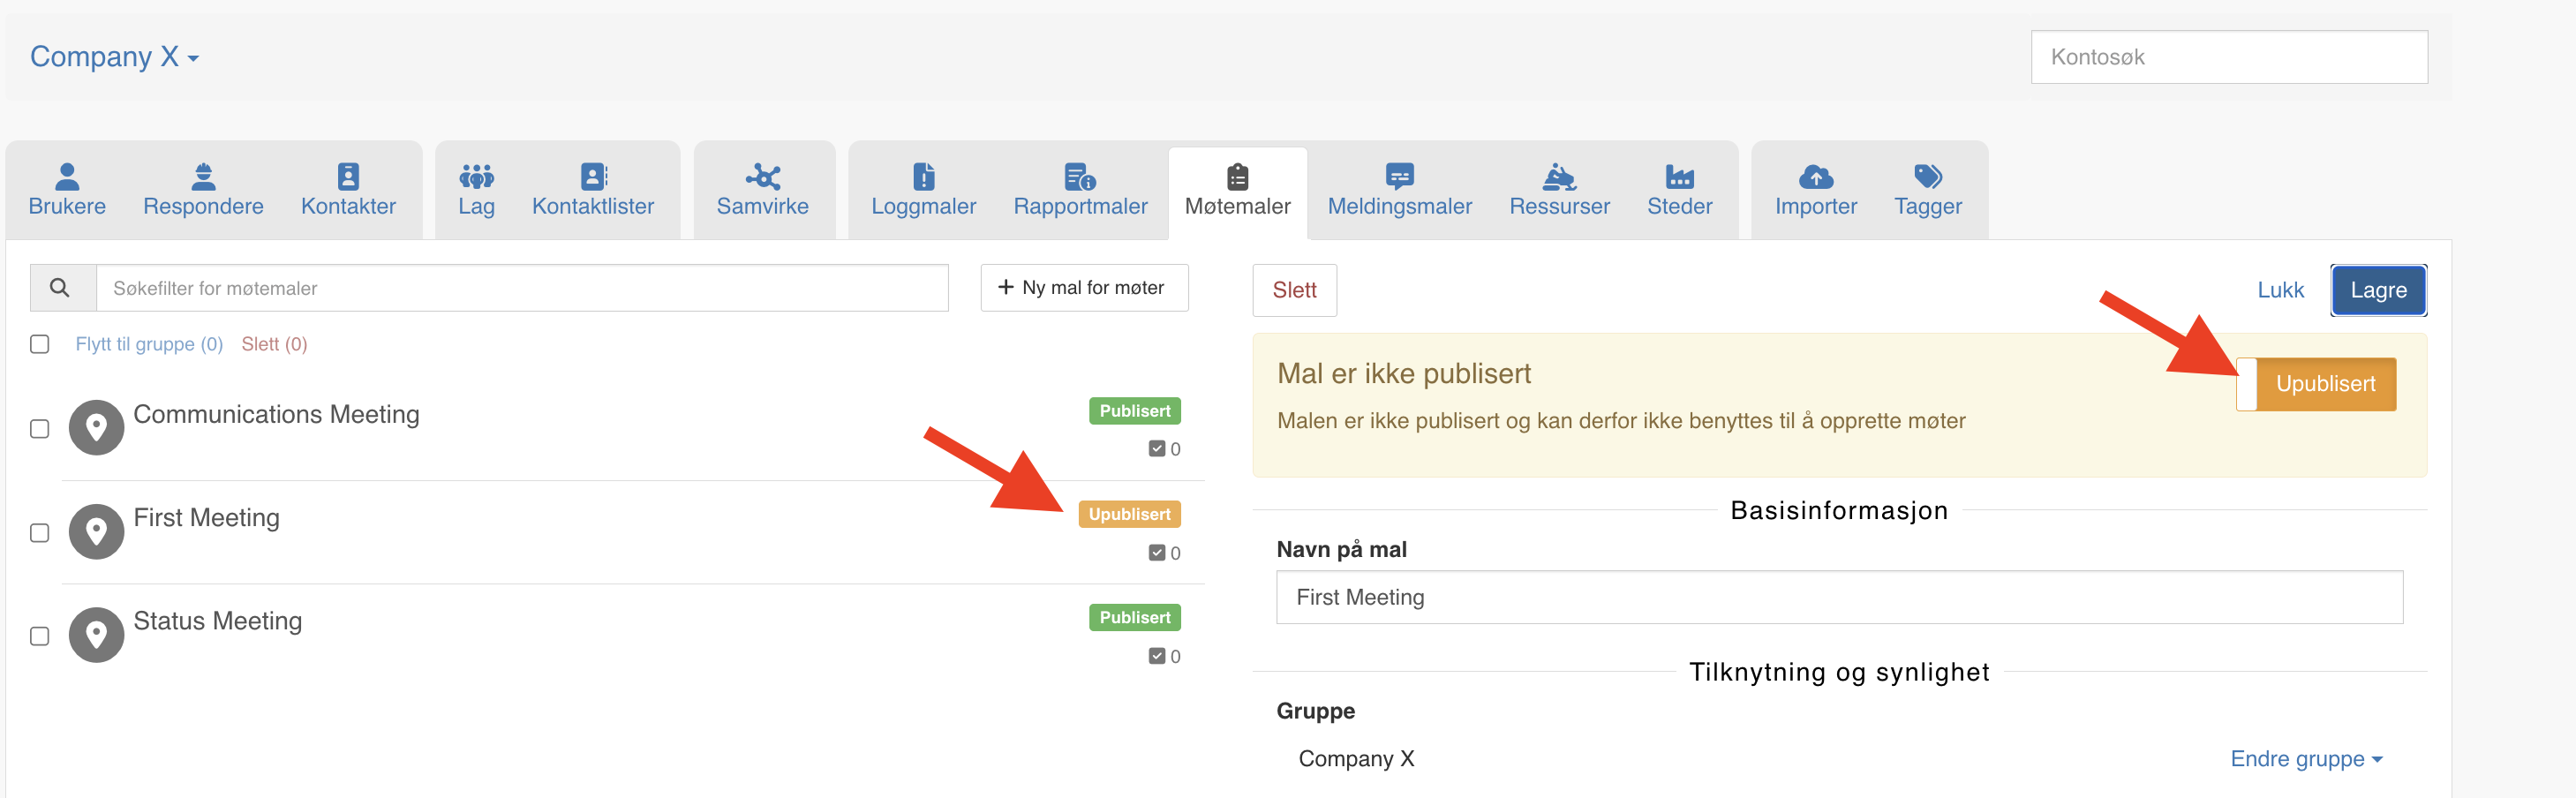Open the Tagger tags icon
This screenshot has height=798, width=2576.
coord(1928,176)
